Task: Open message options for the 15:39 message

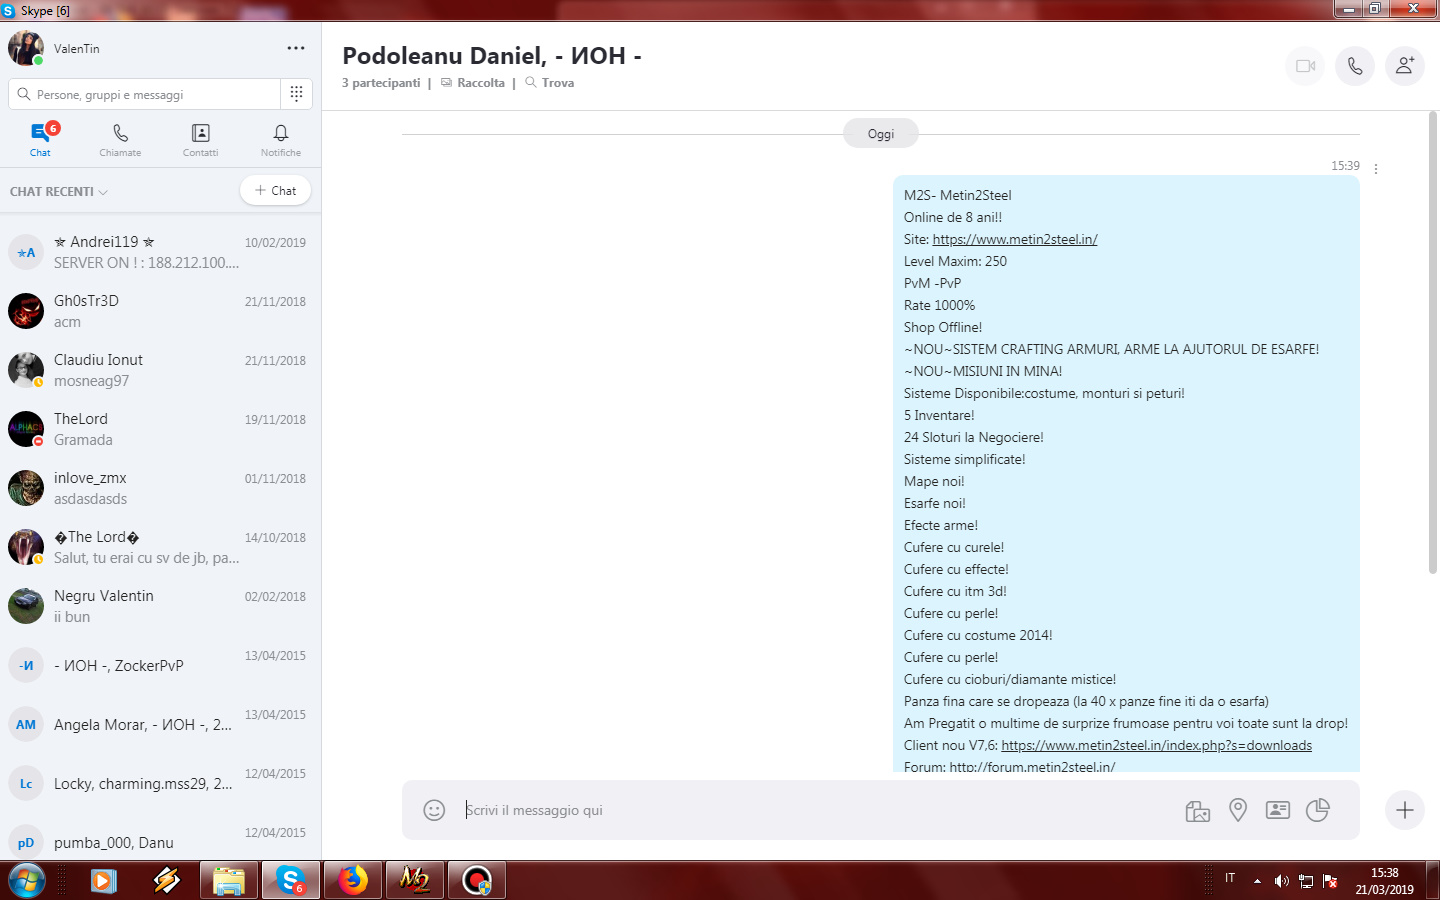Action: 1376,168
